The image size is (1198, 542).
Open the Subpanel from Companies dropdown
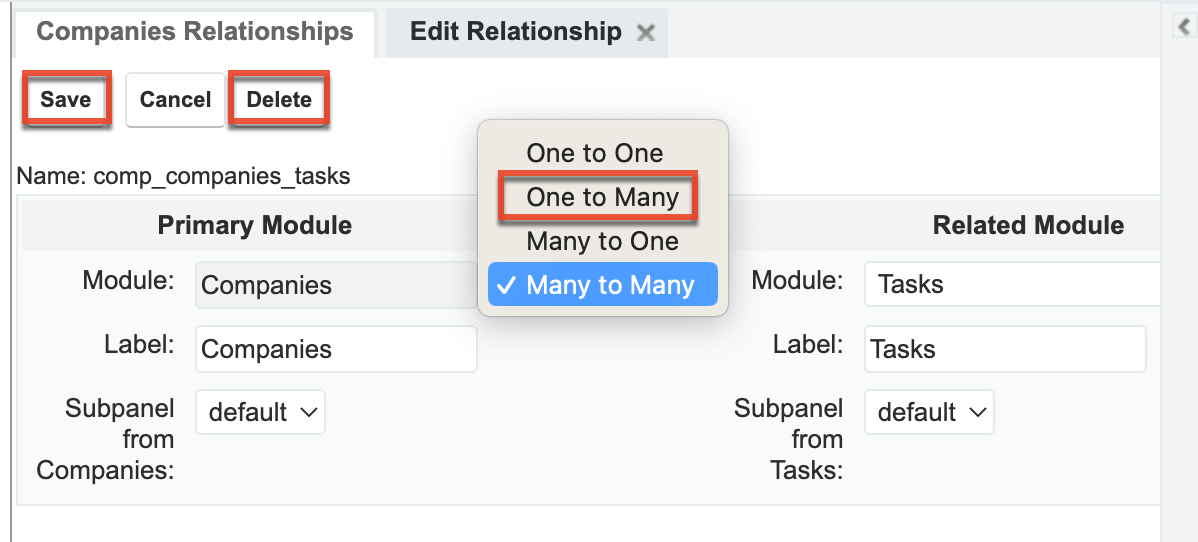(261, 412)
